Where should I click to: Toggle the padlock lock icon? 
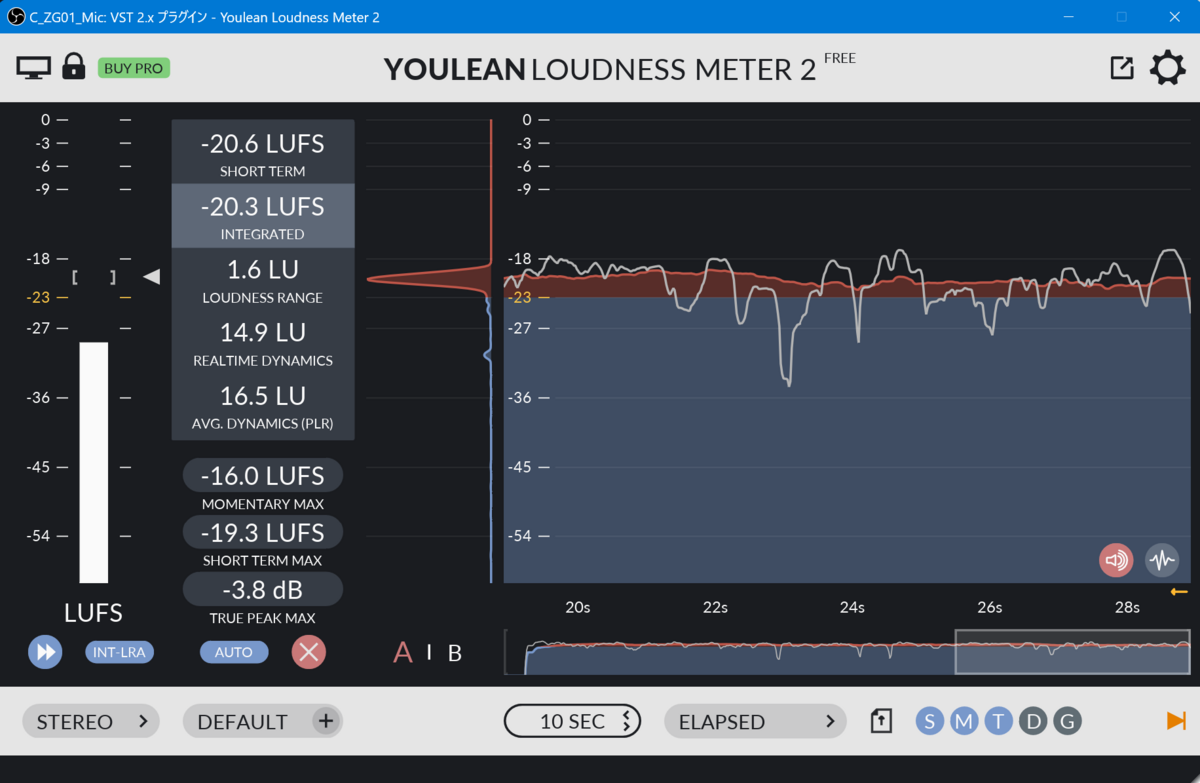(x=74, y=67)
